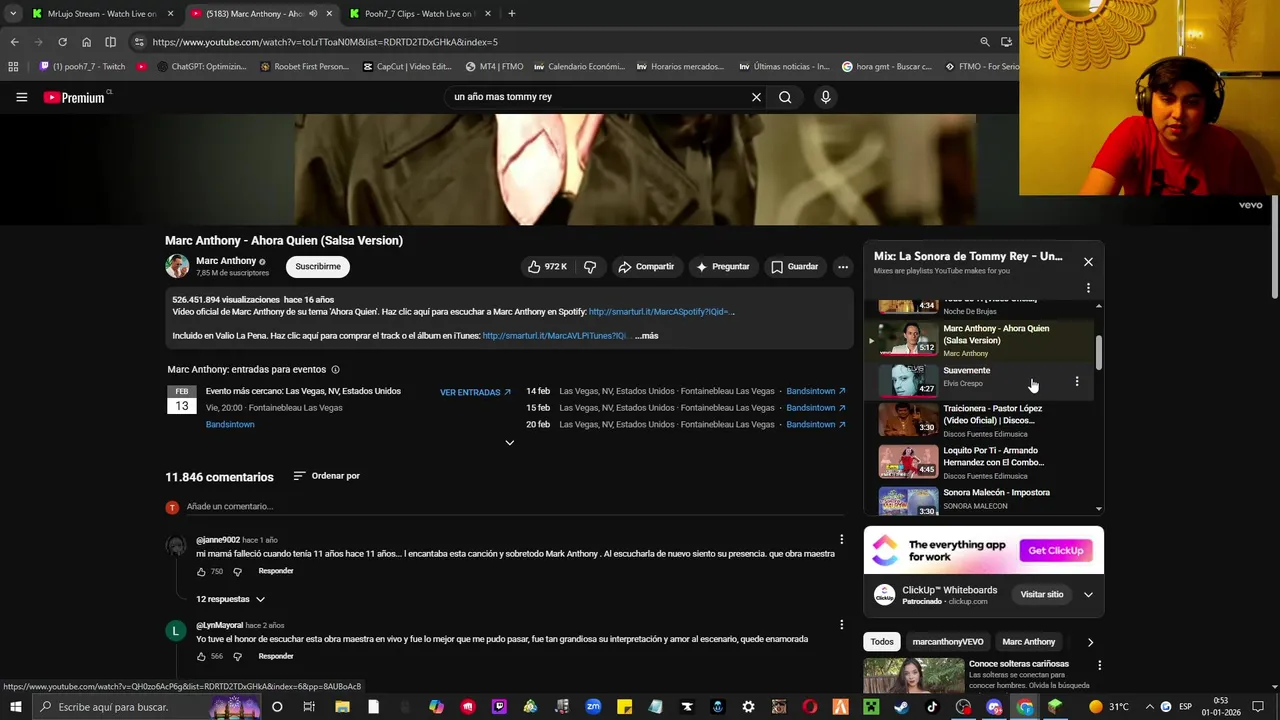The width and height of the screenshot is (1280, 720).
Task: Expand more events with down chevron
Action: 509,443
